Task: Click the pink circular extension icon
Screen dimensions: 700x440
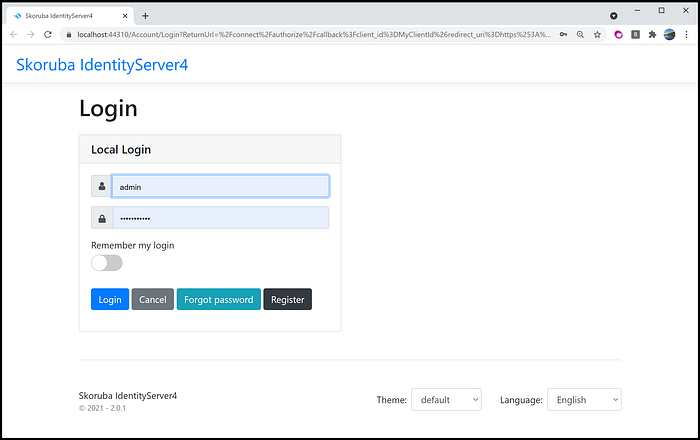Action: [x=618, y=34]
